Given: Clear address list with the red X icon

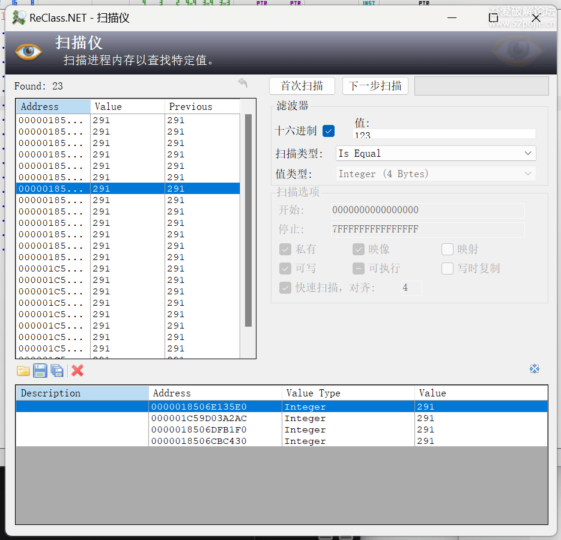Looking at the screenshot, I should coord(77,371).
